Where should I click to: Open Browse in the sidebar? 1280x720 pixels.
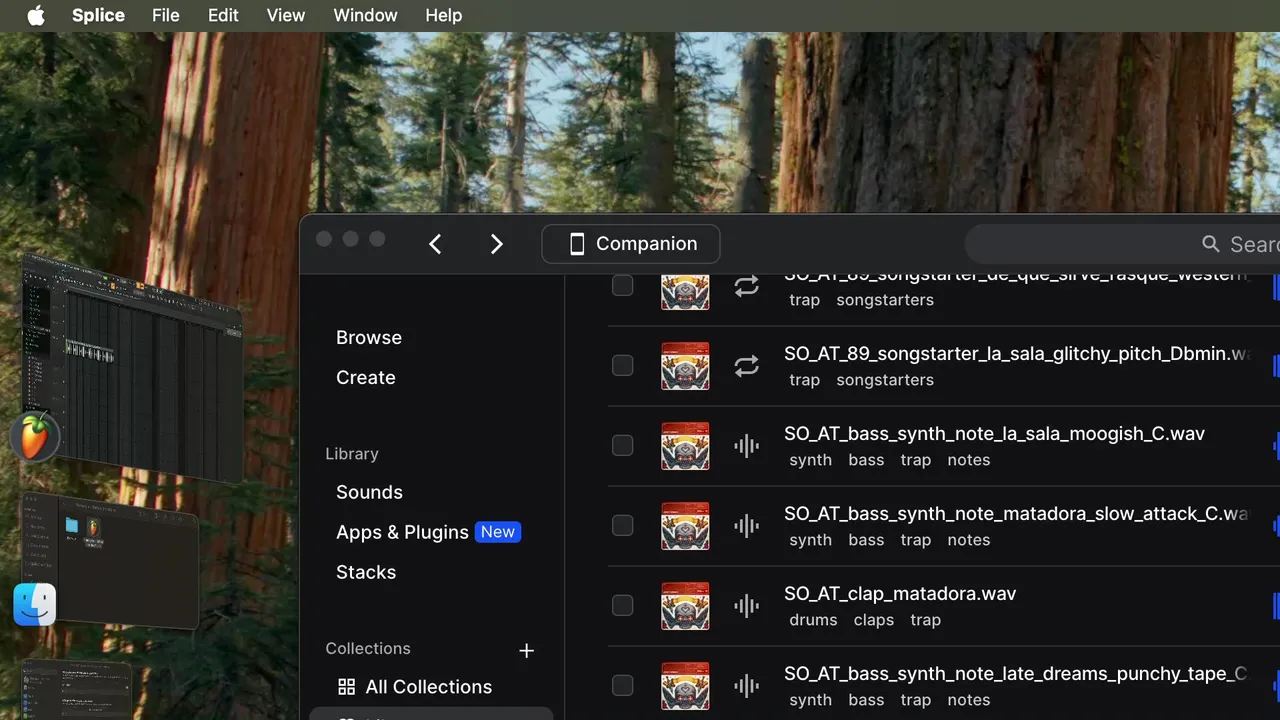pyautogui.click(x=369, y=338)
